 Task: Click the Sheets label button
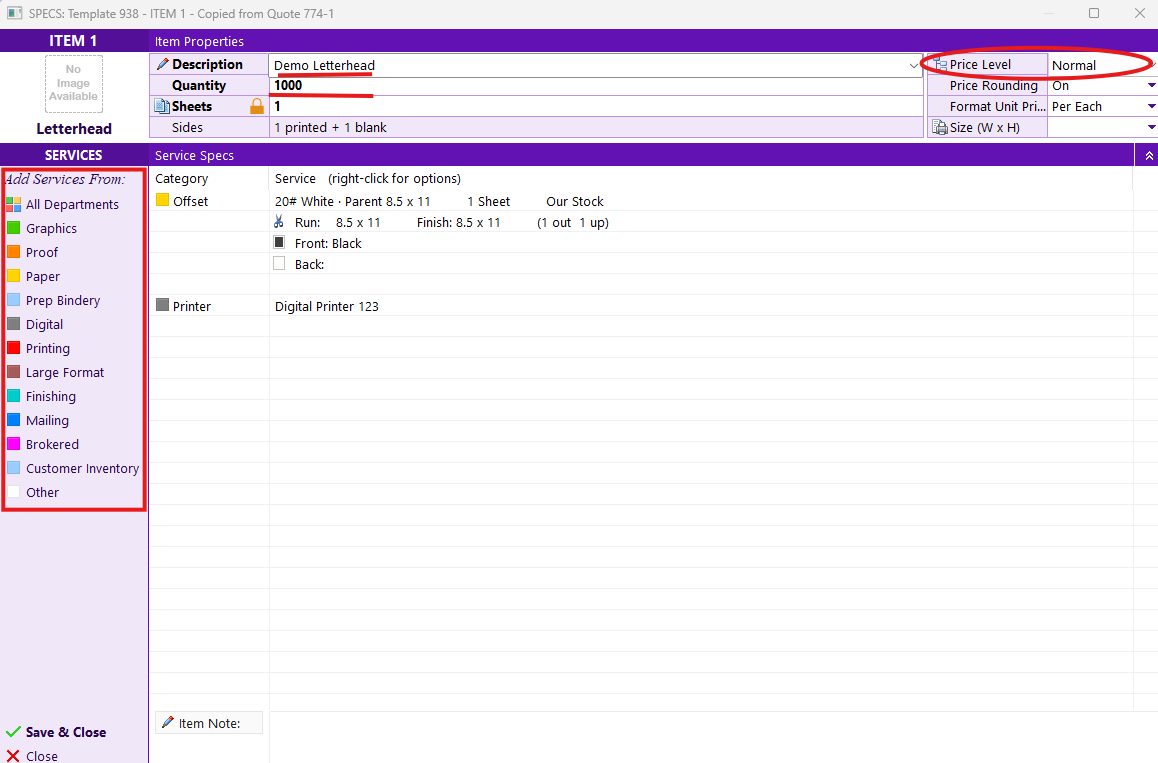(191, 106)
